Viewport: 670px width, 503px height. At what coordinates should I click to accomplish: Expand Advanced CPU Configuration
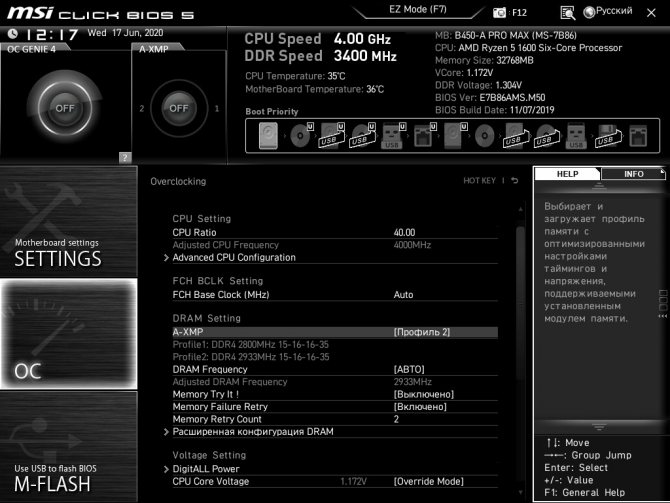click(x=233, y=257)
